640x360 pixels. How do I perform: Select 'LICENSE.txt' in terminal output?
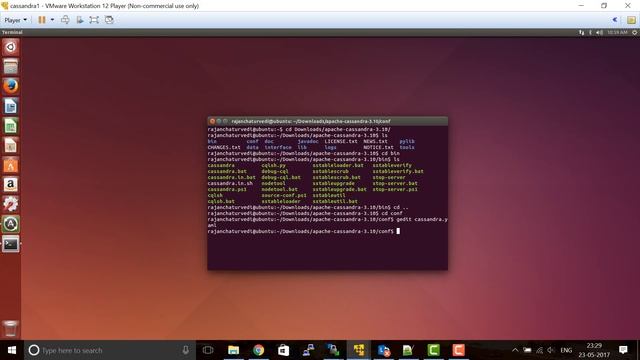click(341, 141)
